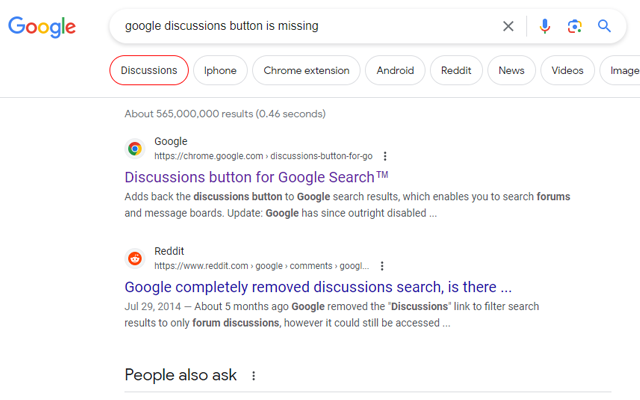Select the Iphone filter chip
This screenshot has width=640, height=400.
(x=220, y=70)
